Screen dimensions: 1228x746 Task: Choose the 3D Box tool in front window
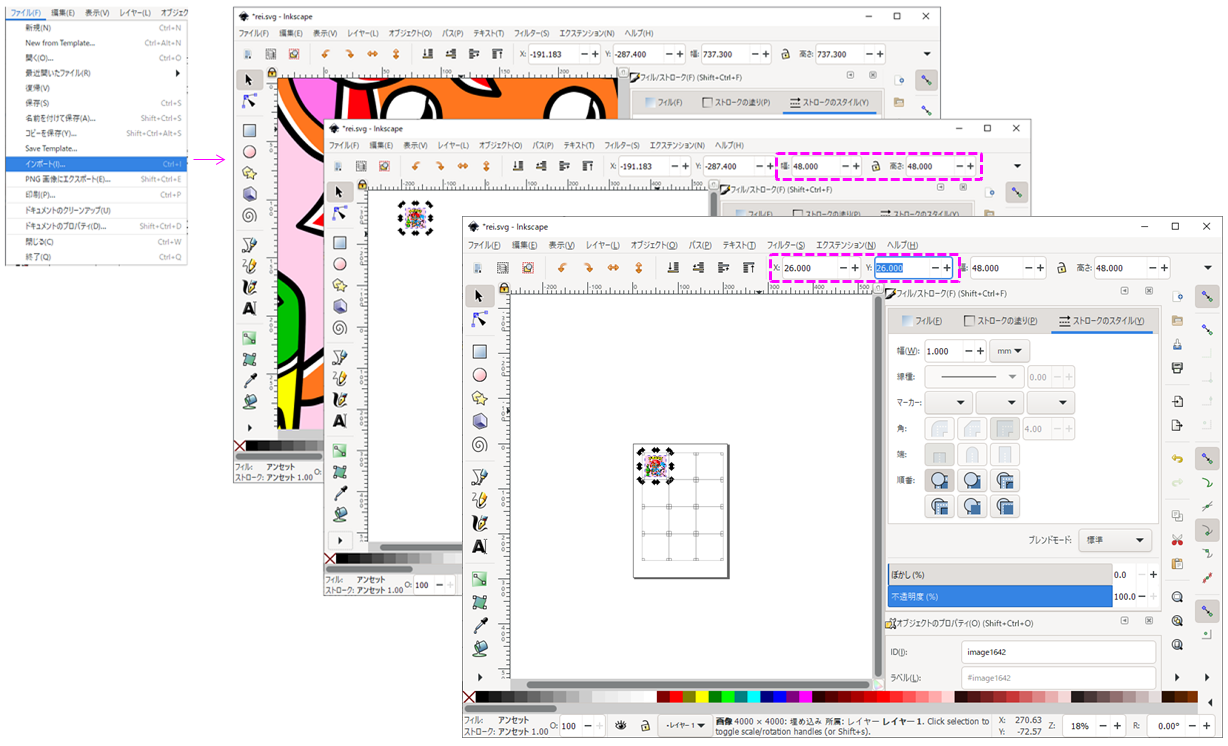(479, 421)
